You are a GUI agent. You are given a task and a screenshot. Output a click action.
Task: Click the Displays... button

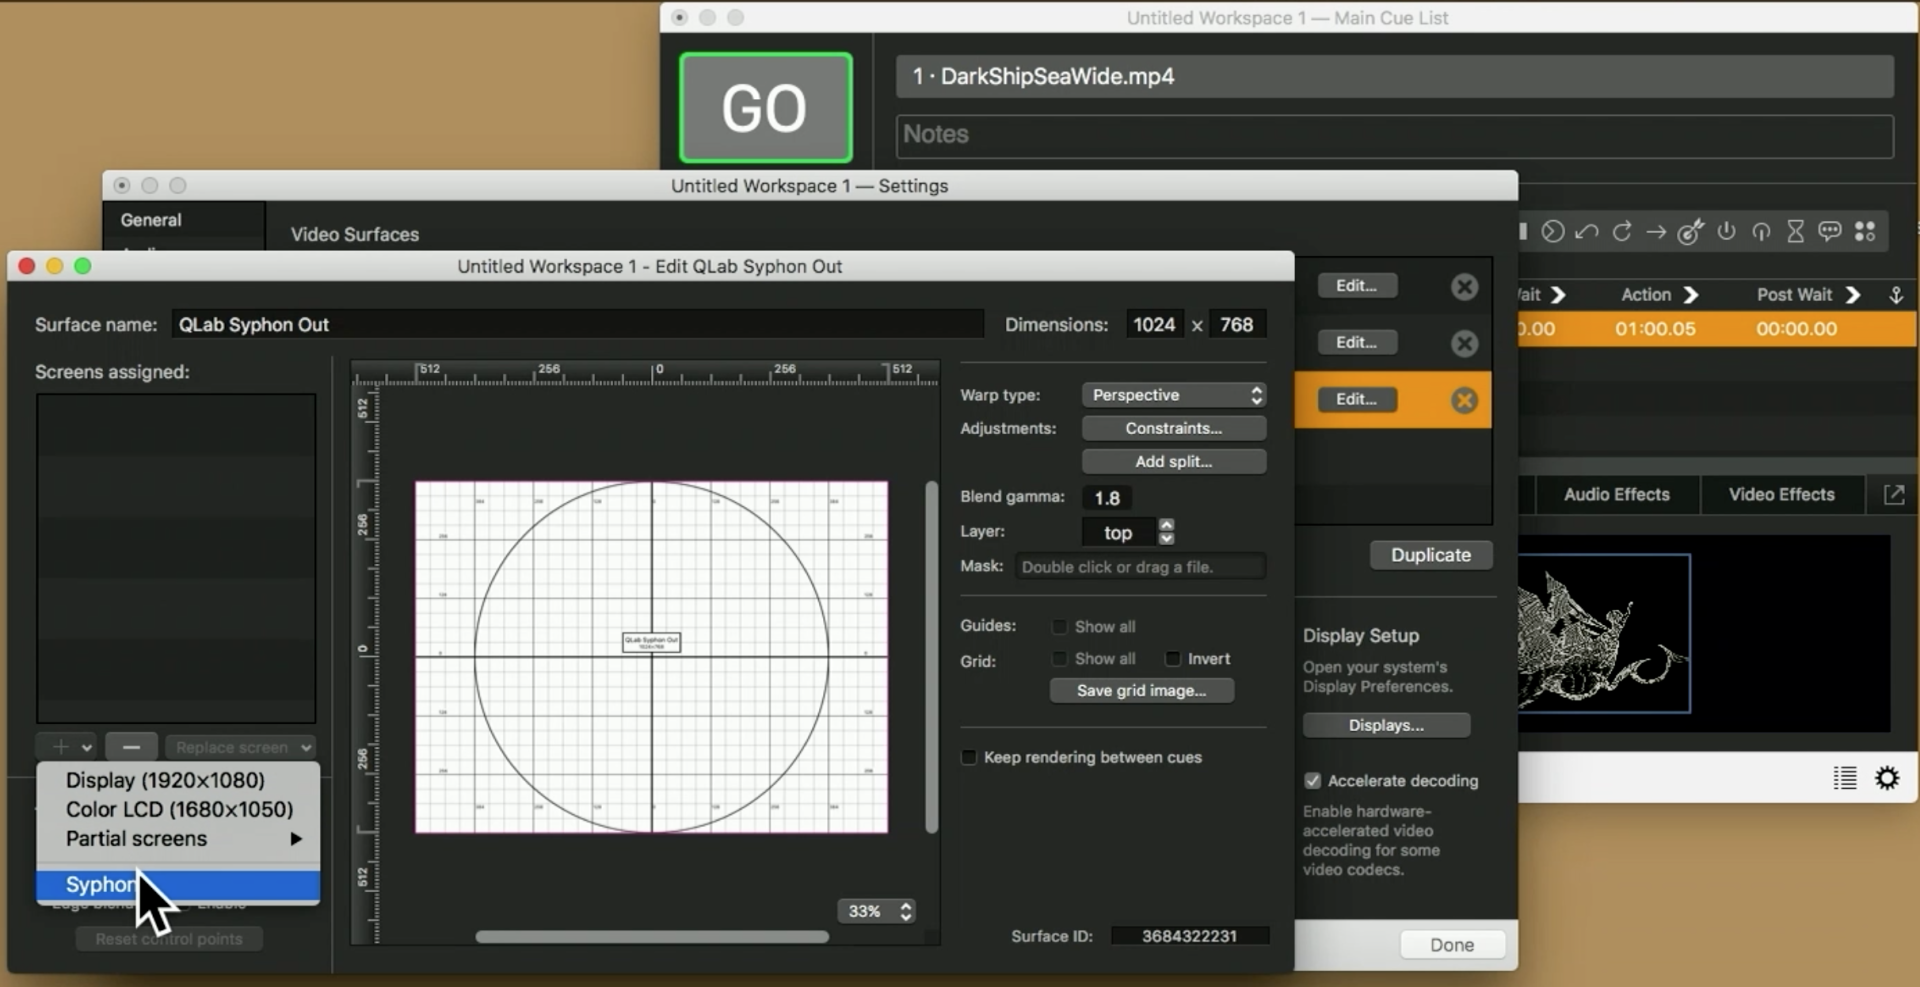coord(1386,725)
